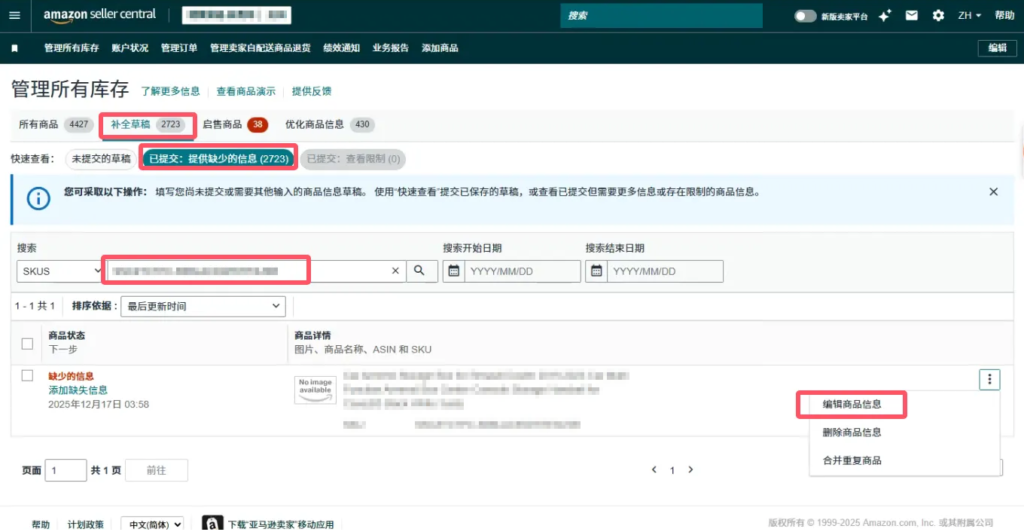Screen dimensions: 1024x532
Task: Close the blue info banner
Action: (993, 191)
